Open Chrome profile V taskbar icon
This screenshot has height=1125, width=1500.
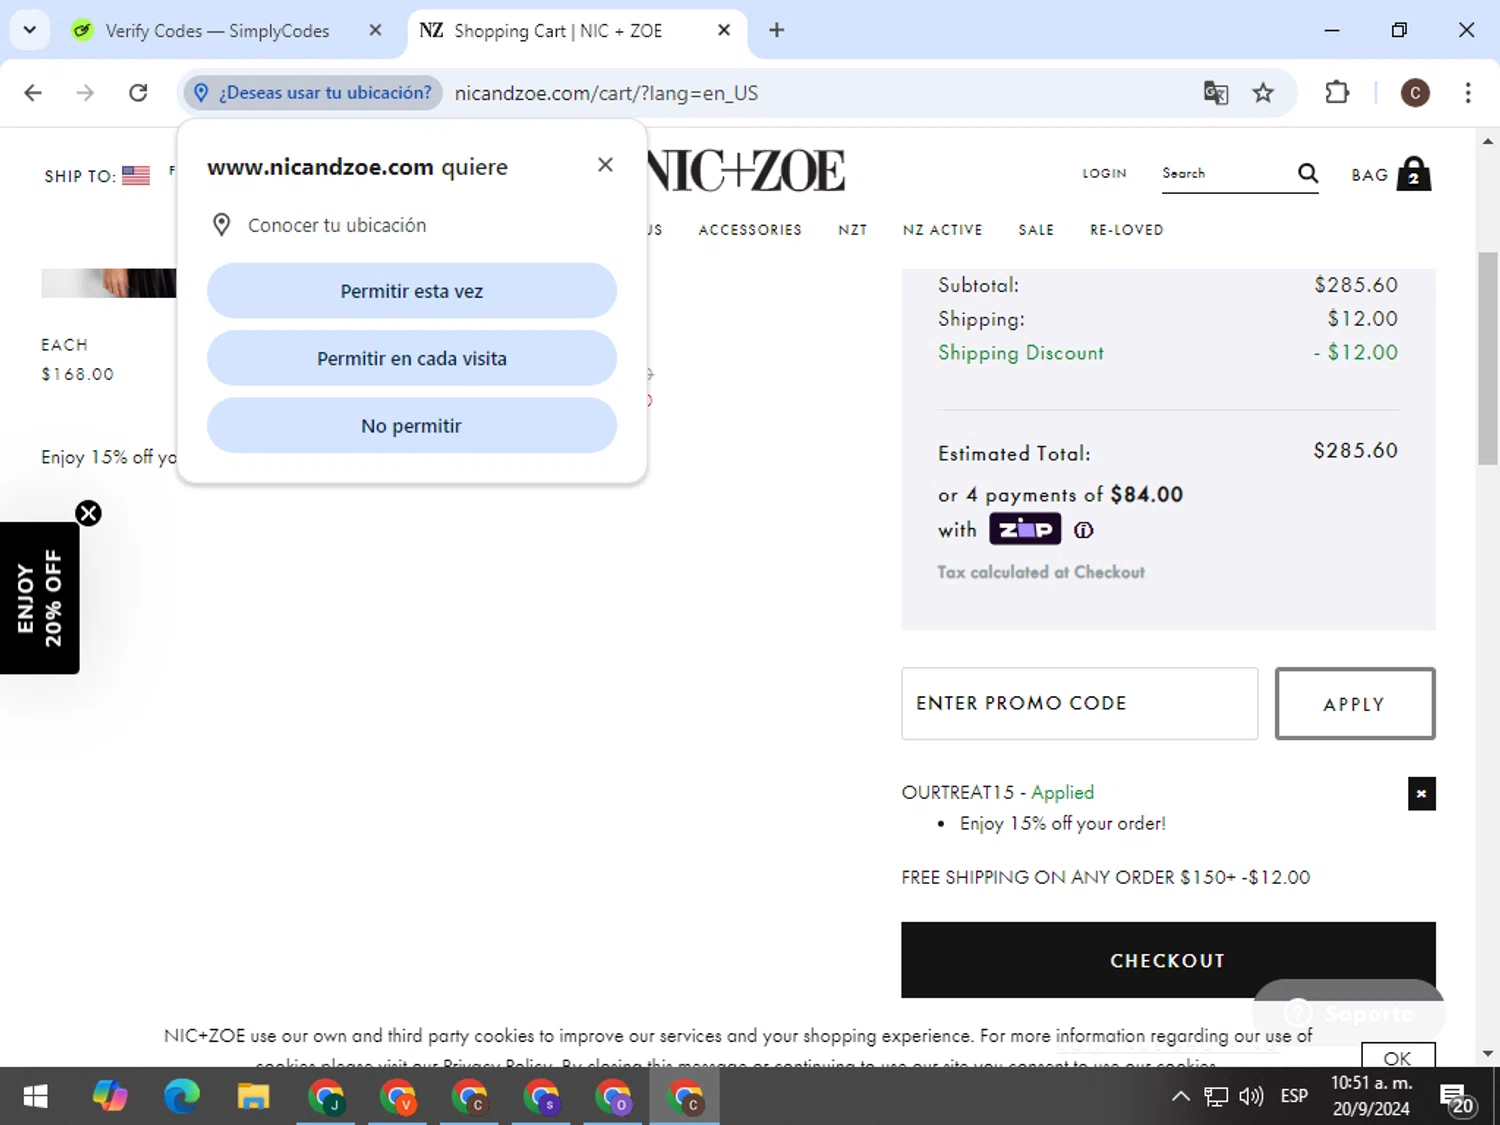398,1097
